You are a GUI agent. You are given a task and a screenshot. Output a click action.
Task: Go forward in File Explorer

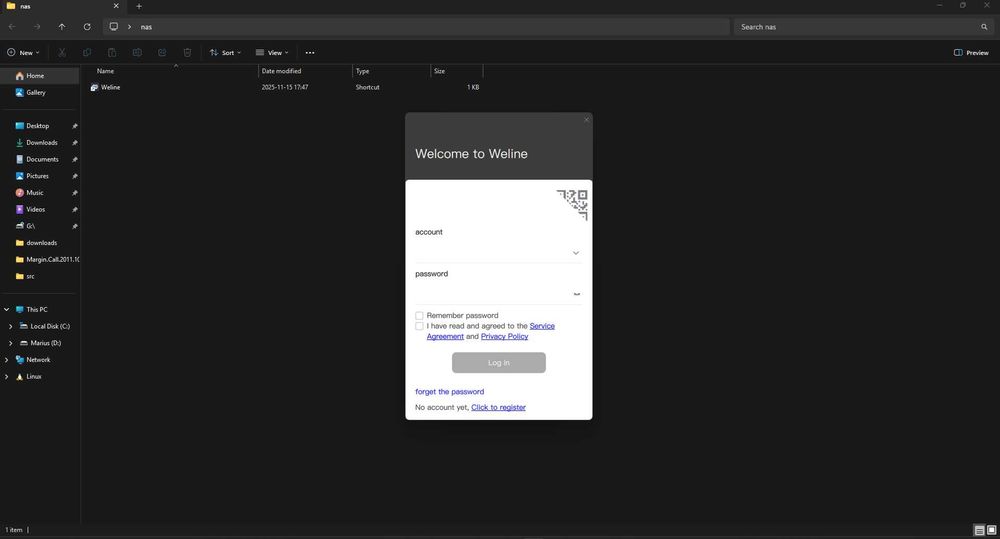tap(37, 27)
